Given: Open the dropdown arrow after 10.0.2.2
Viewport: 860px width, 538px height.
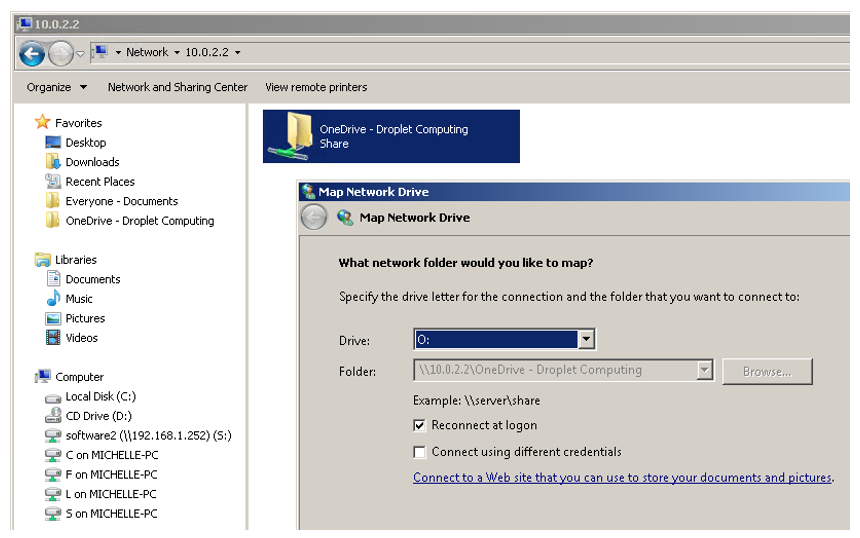Looking at the screenshot, I should tap(237, 53).
